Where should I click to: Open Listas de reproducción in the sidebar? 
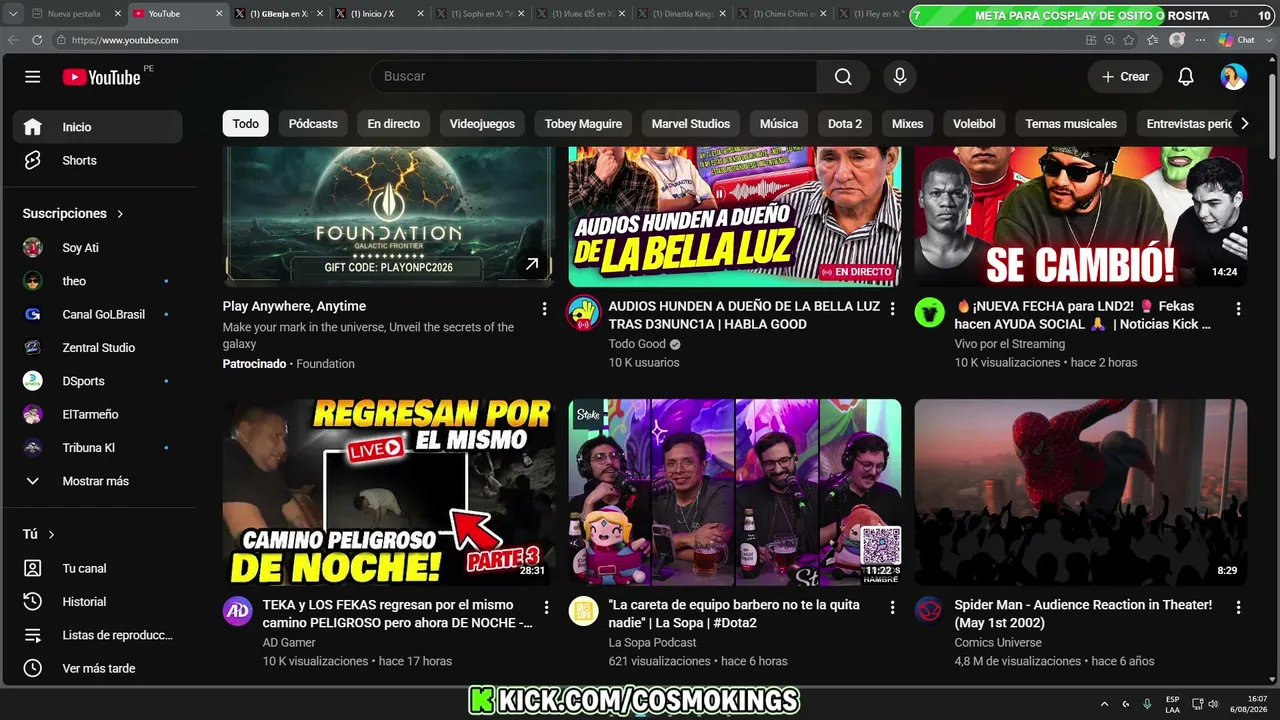(x=98, y=635)
